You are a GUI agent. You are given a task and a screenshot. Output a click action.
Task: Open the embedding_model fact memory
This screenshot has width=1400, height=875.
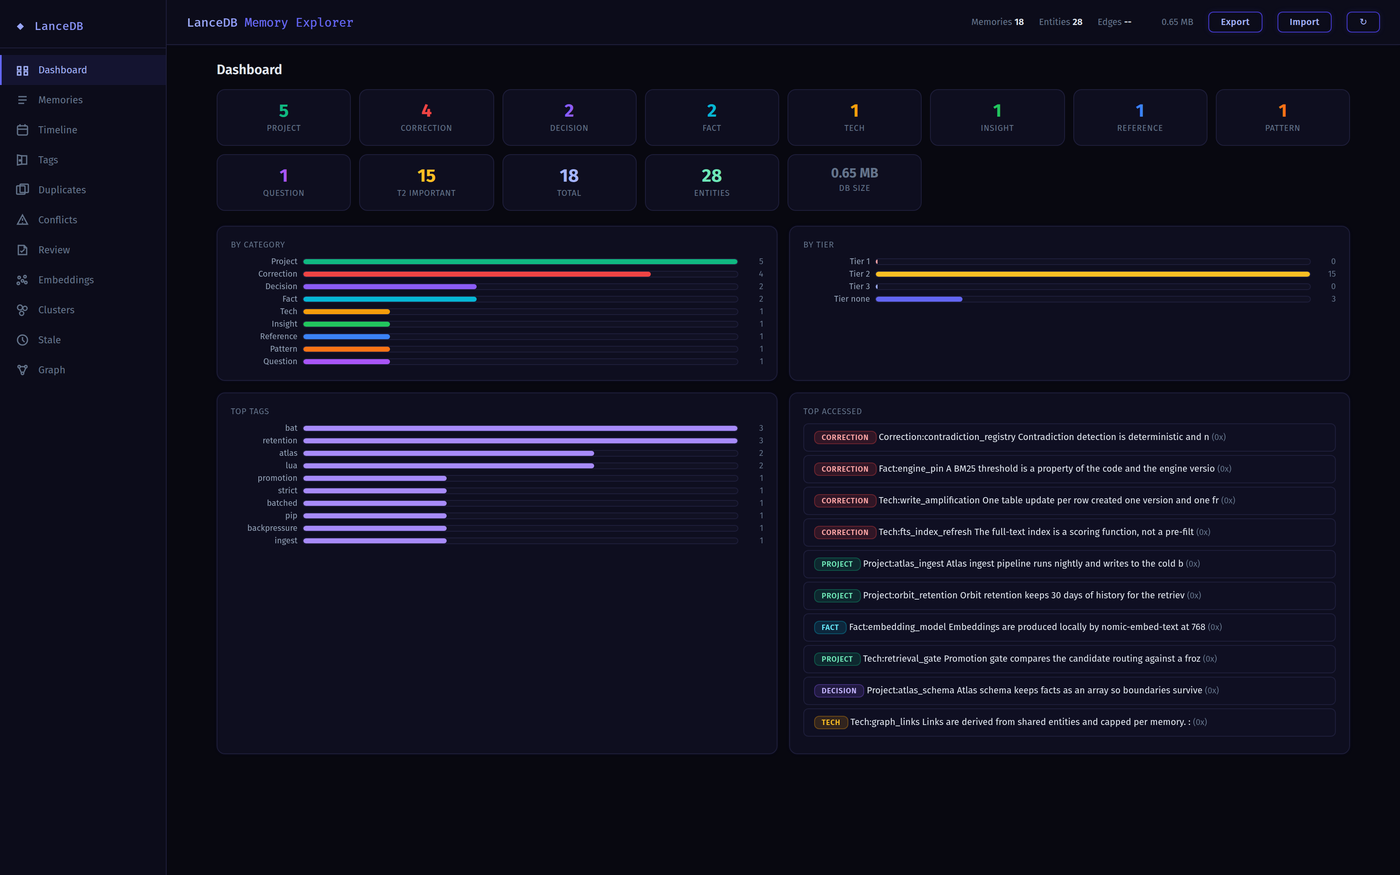coord(1069,627)
